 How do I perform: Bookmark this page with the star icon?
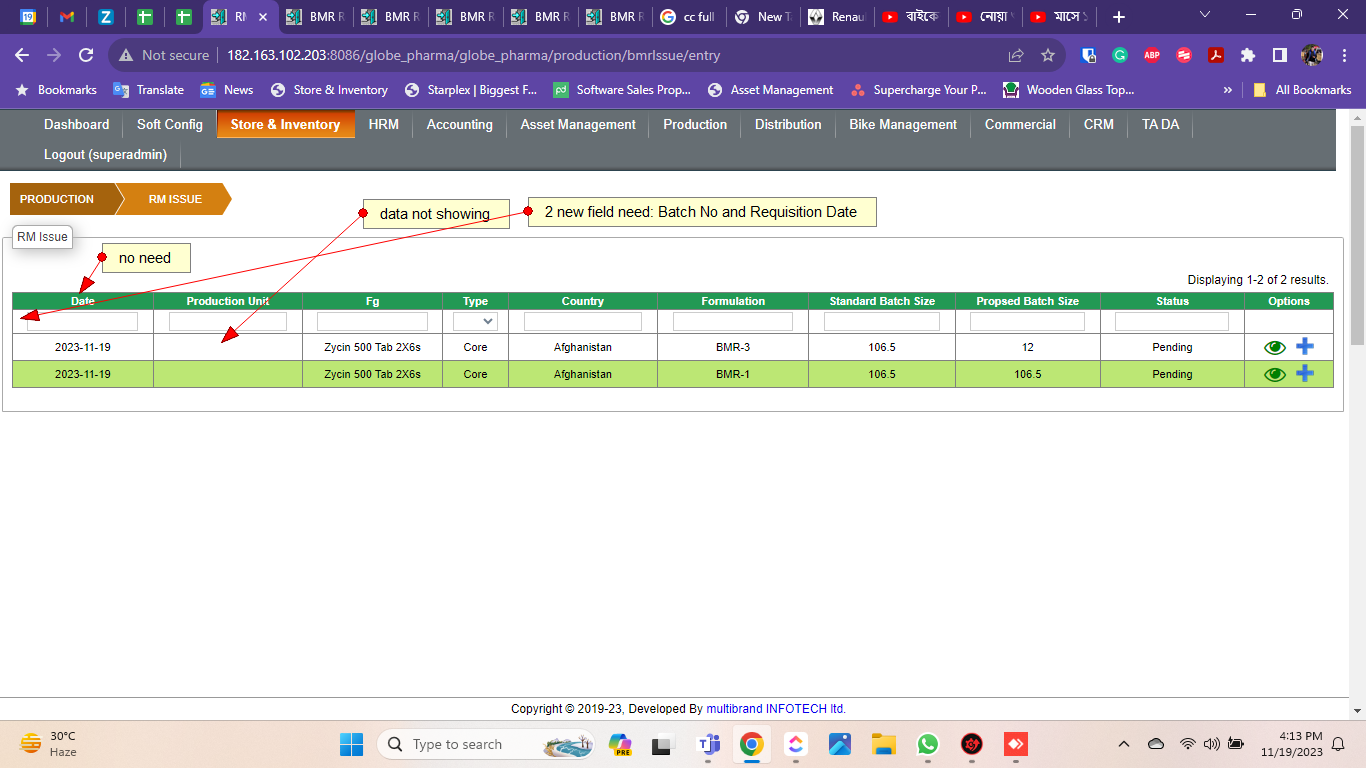coord(1048,55)
